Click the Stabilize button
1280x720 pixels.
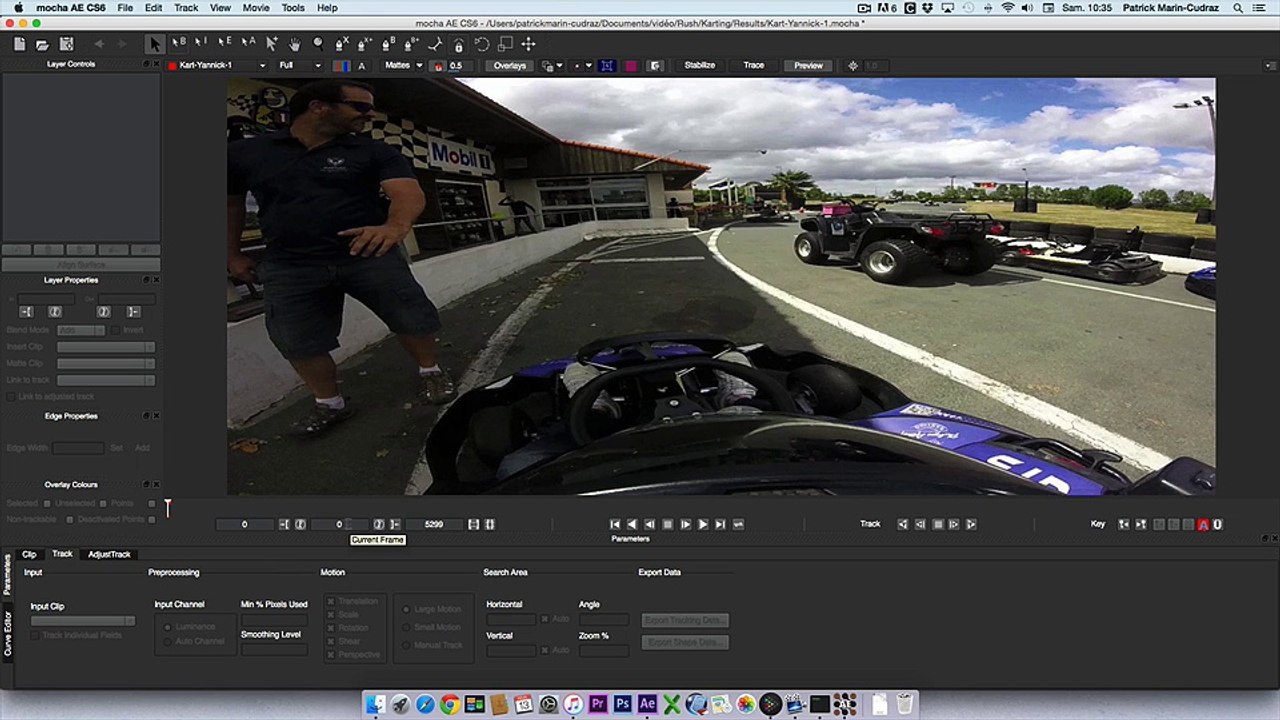click(699, 66)
